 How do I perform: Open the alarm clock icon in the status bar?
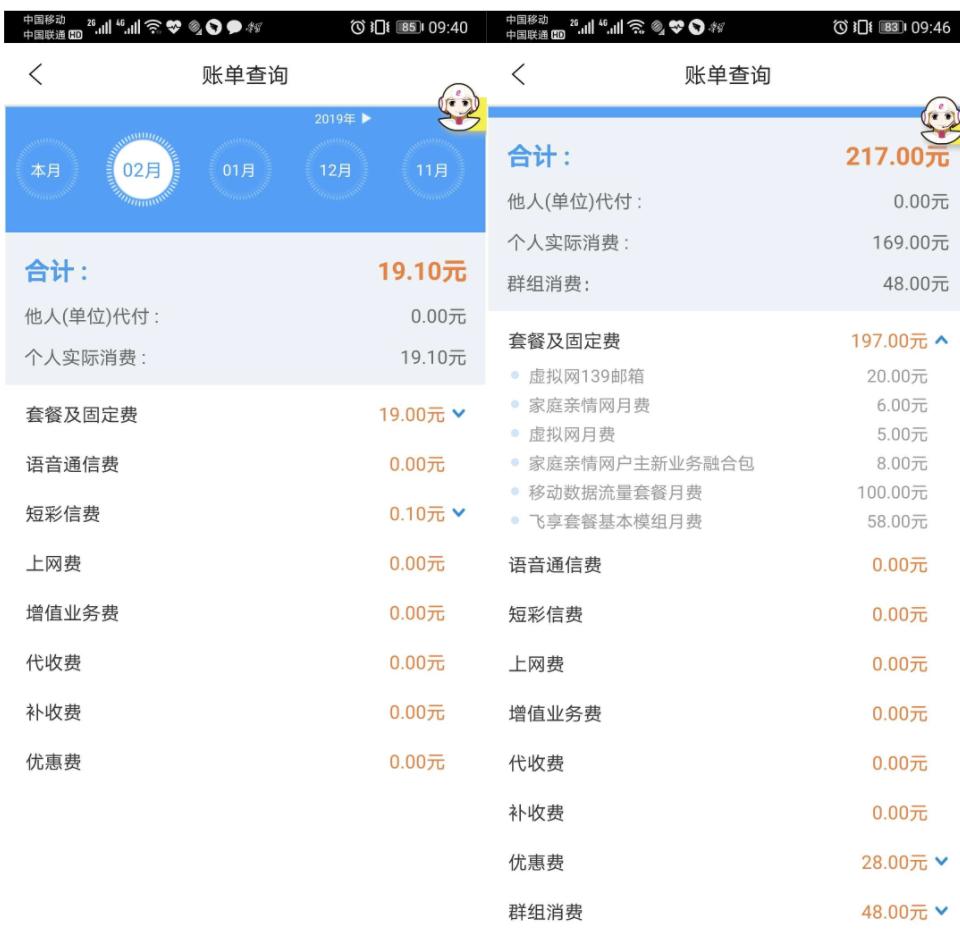[356, 25]
